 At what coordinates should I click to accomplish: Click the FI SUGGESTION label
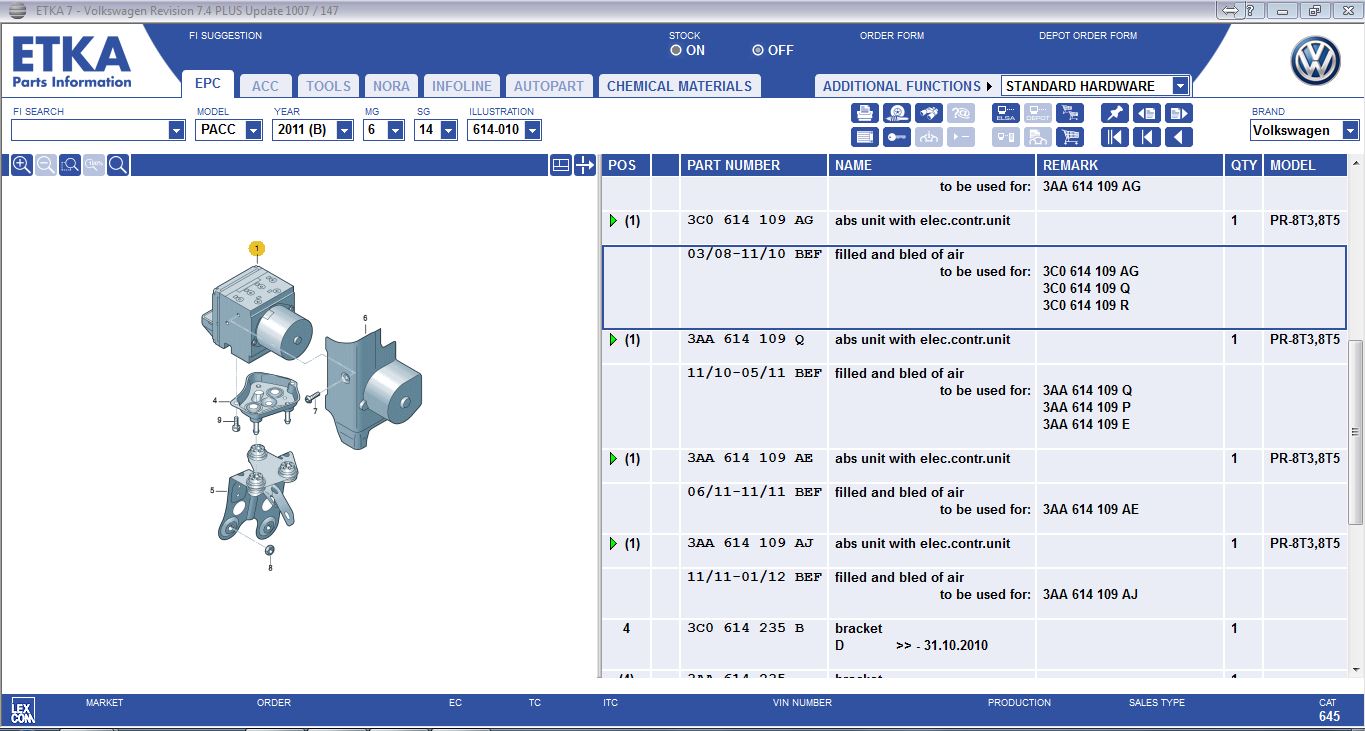(225, 36)
